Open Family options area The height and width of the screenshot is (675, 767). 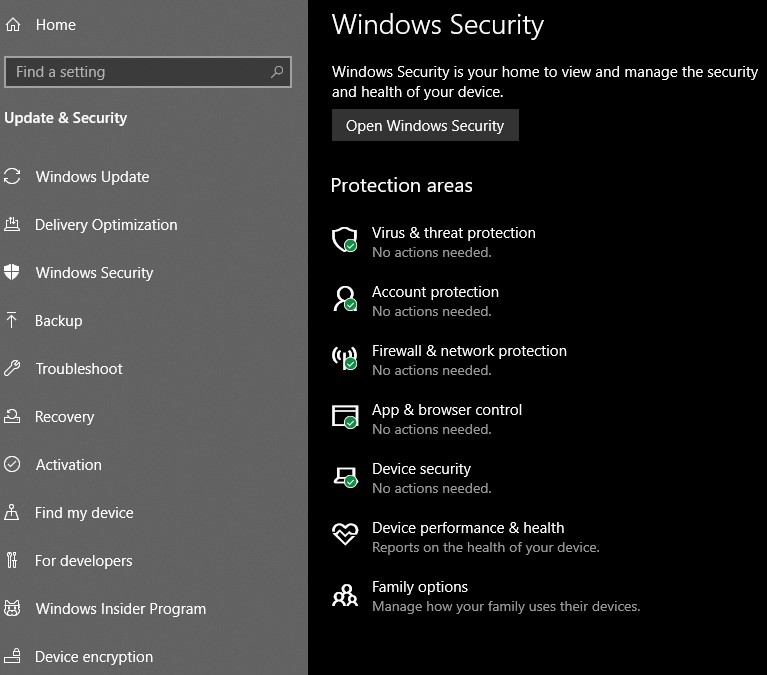tap(420, 587)
